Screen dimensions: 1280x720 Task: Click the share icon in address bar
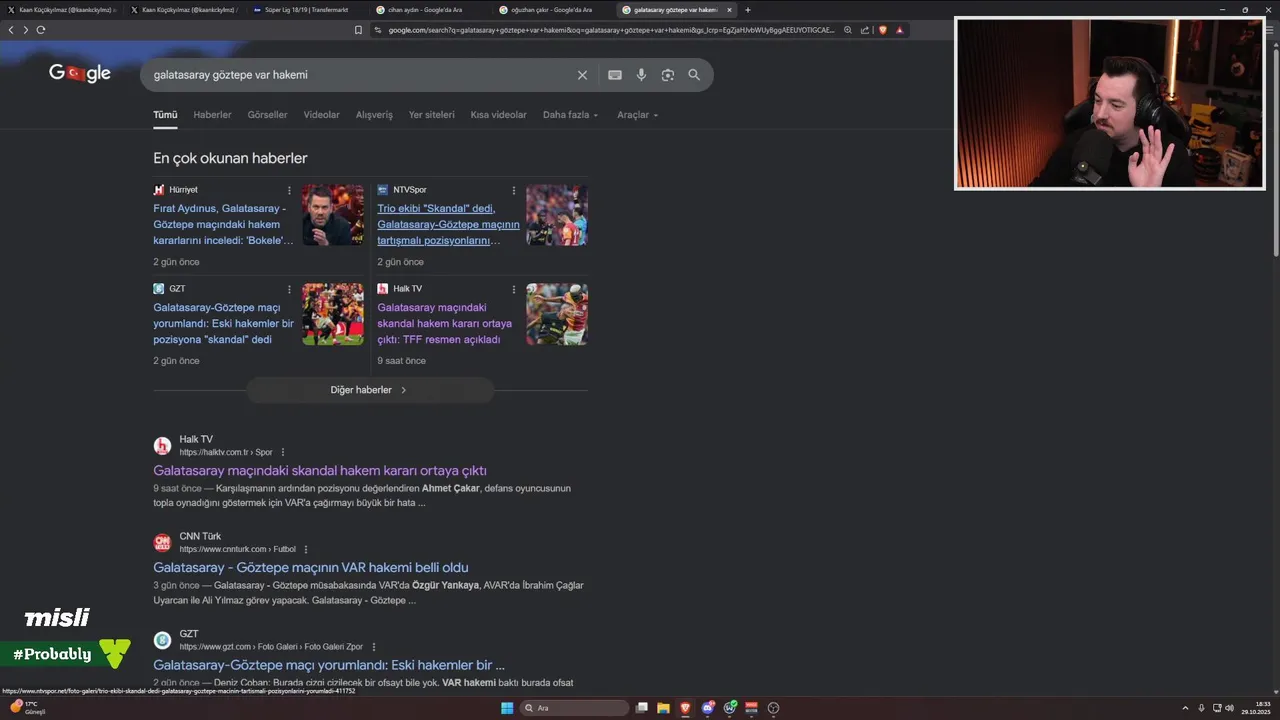coord(864,30)
